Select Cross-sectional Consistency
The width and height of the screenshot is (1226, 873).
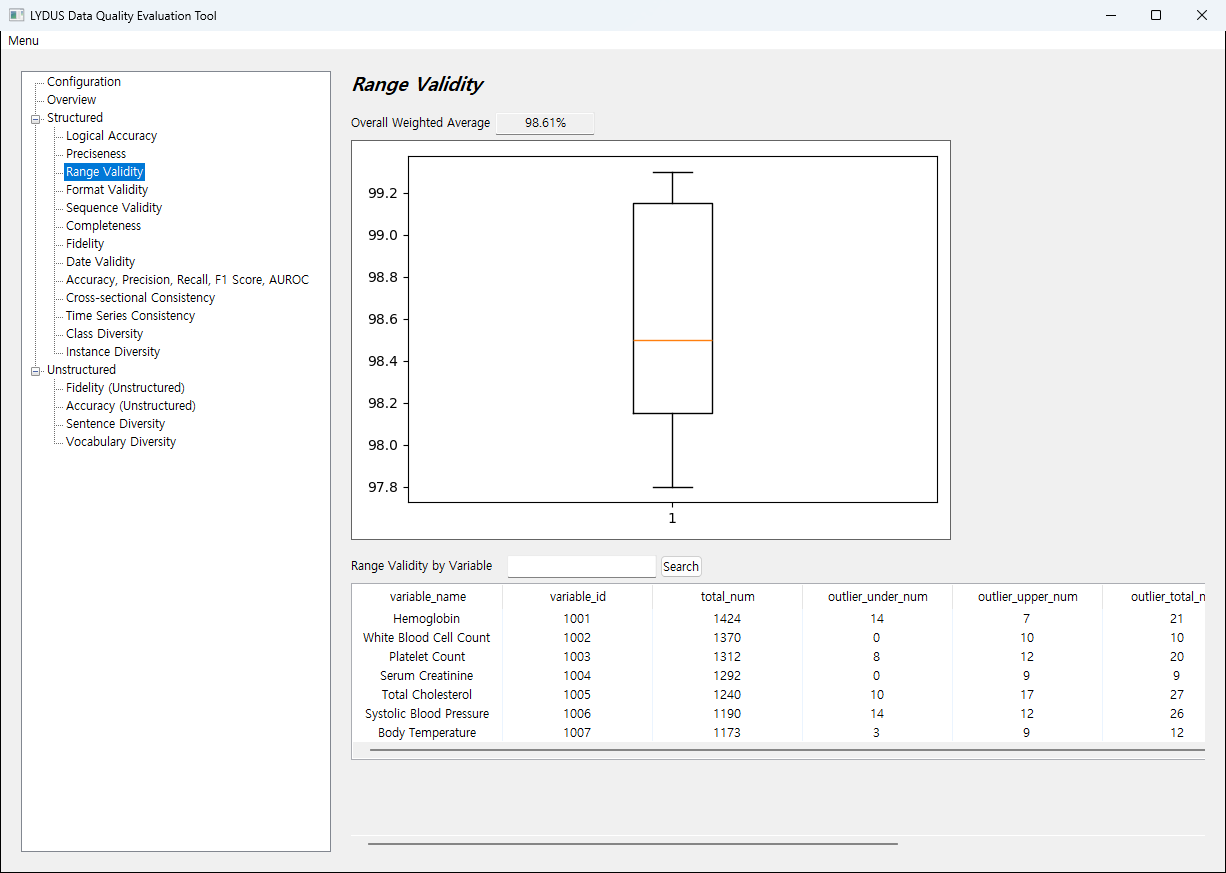[140, 298]
